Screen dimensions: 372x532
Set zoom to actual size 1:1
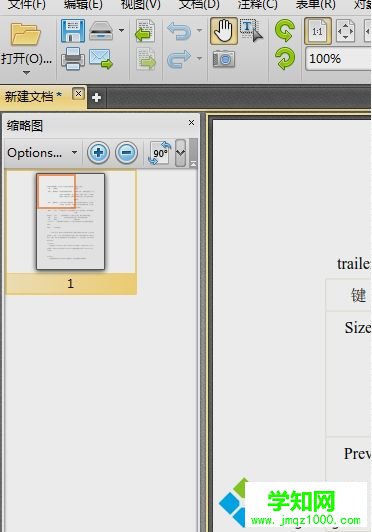(318, 31)
